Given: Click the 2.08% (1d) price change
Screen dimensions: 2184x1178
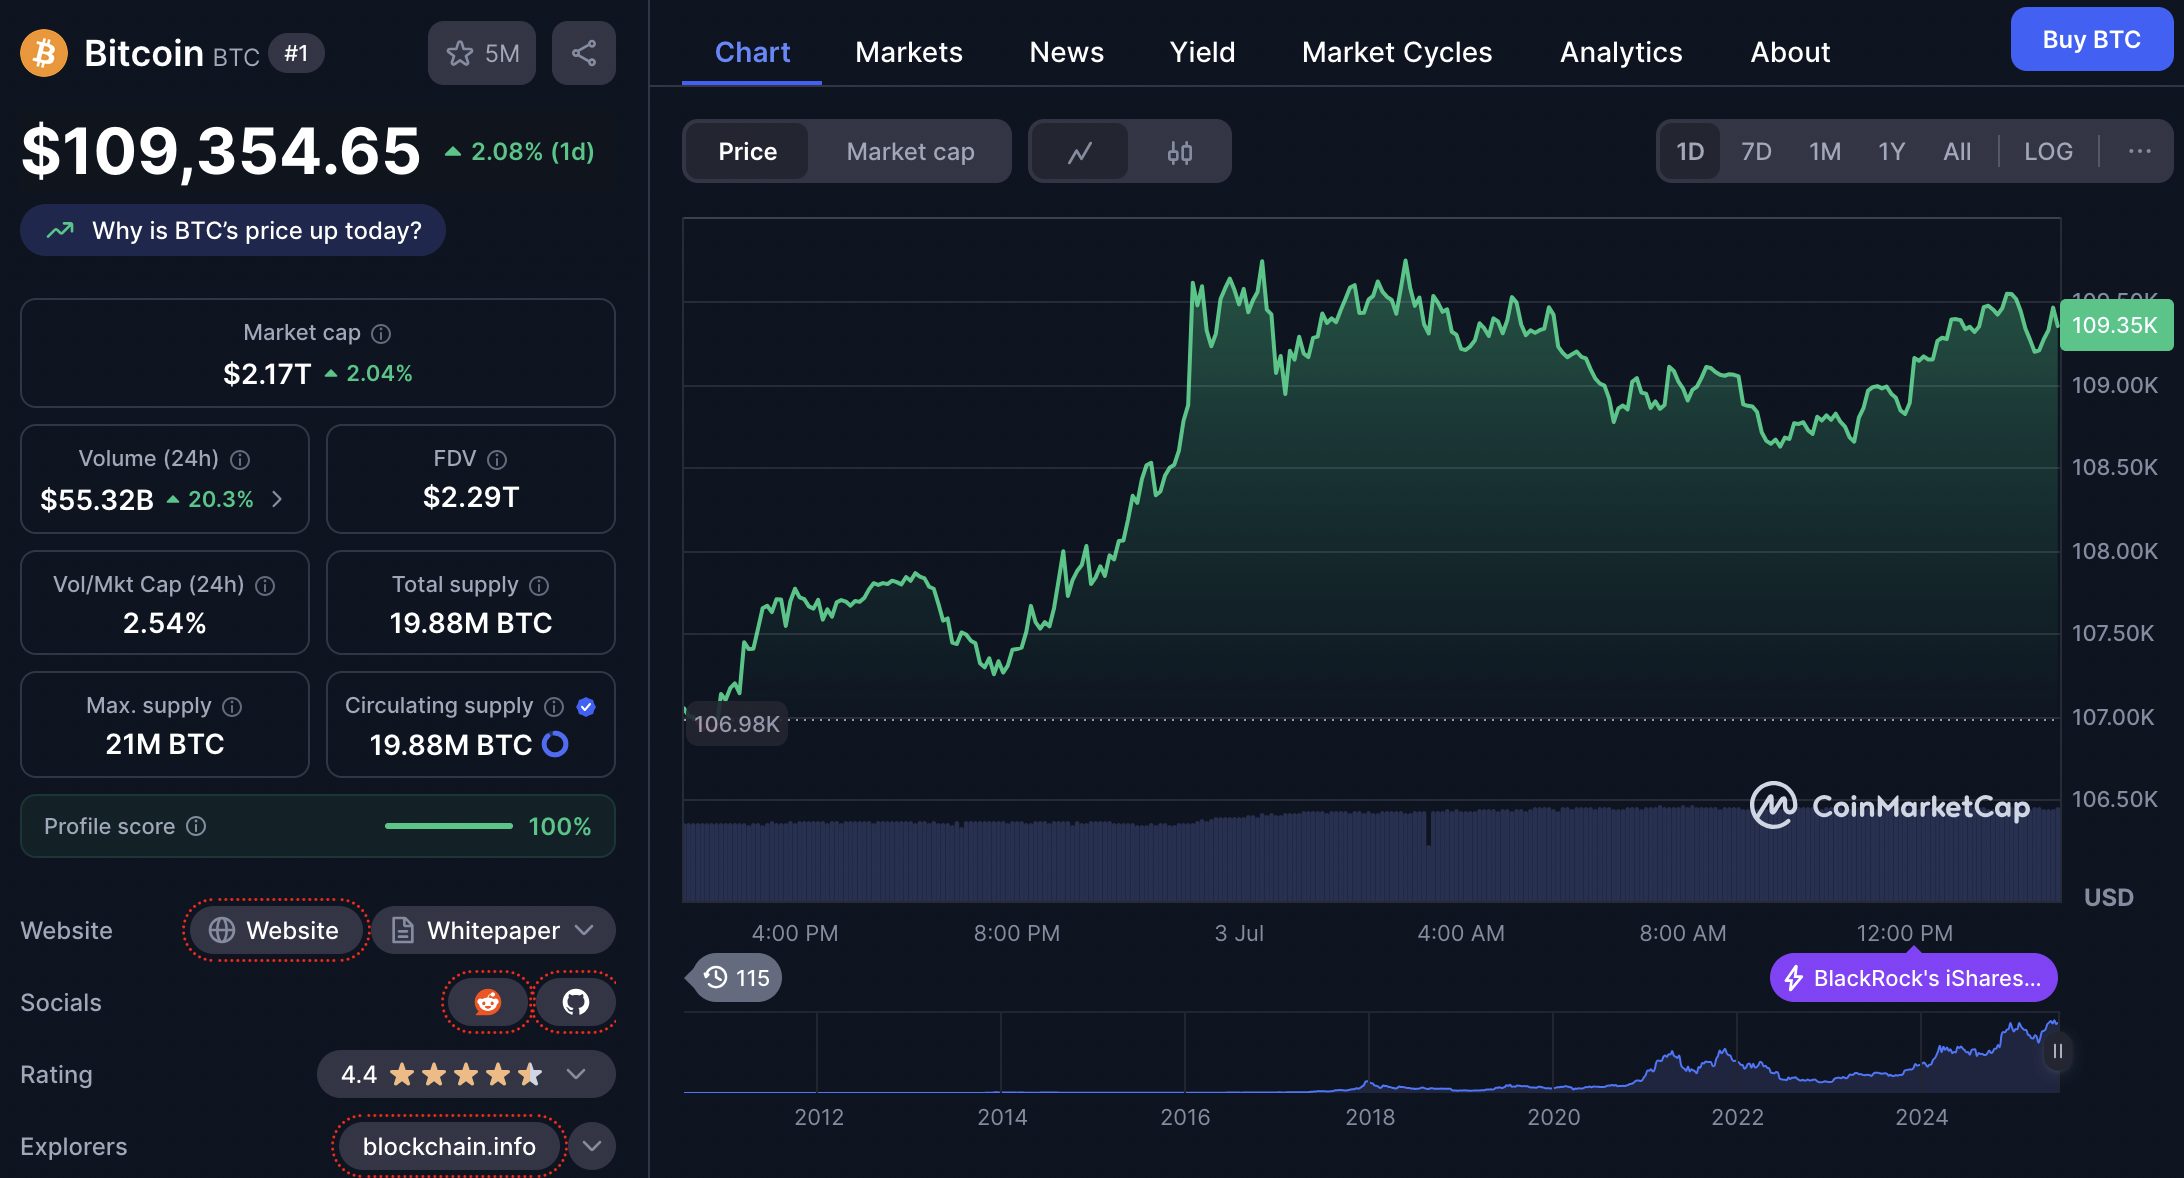Looking at the screenshot, I should coord(520,151).
